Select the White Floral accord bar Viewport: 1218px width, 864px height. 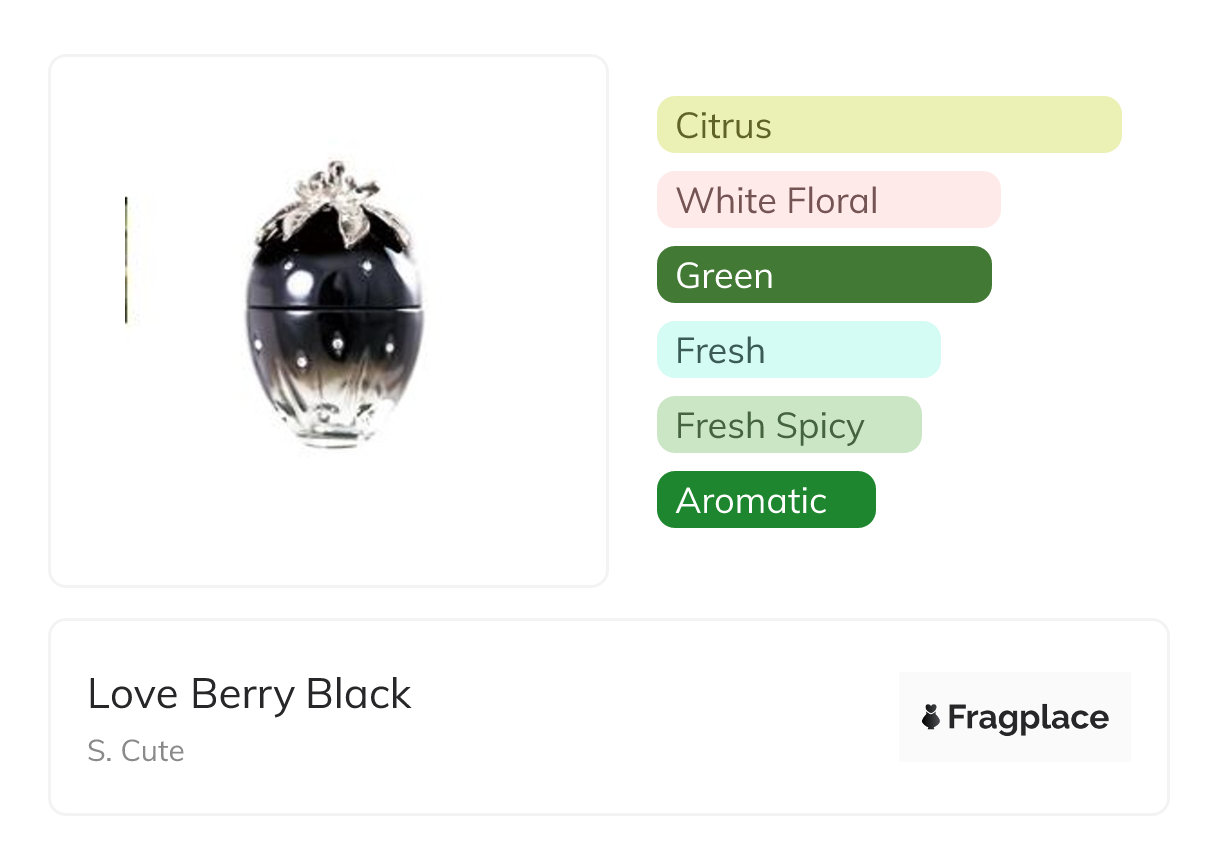click(x=828, y=200)
